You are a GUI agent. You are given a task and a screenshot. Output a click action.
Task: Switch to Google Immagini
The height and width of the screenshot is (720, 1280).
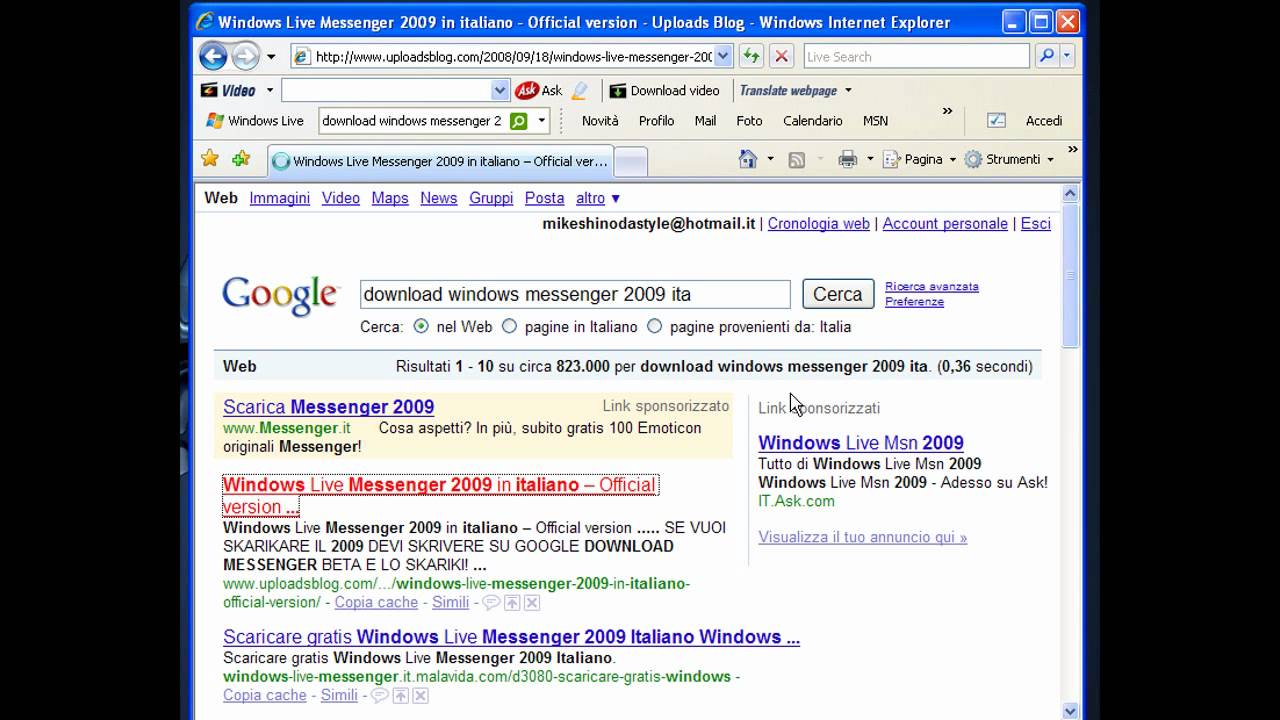[x=279, y=198]
